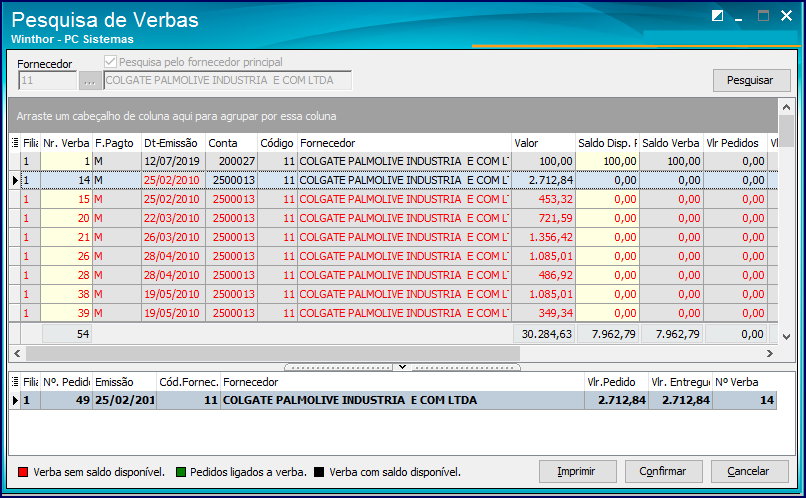Screen dimensions: 806x498
Task: Sort by Vlr.Pedido header in lower grid
Action: [616, 382]
